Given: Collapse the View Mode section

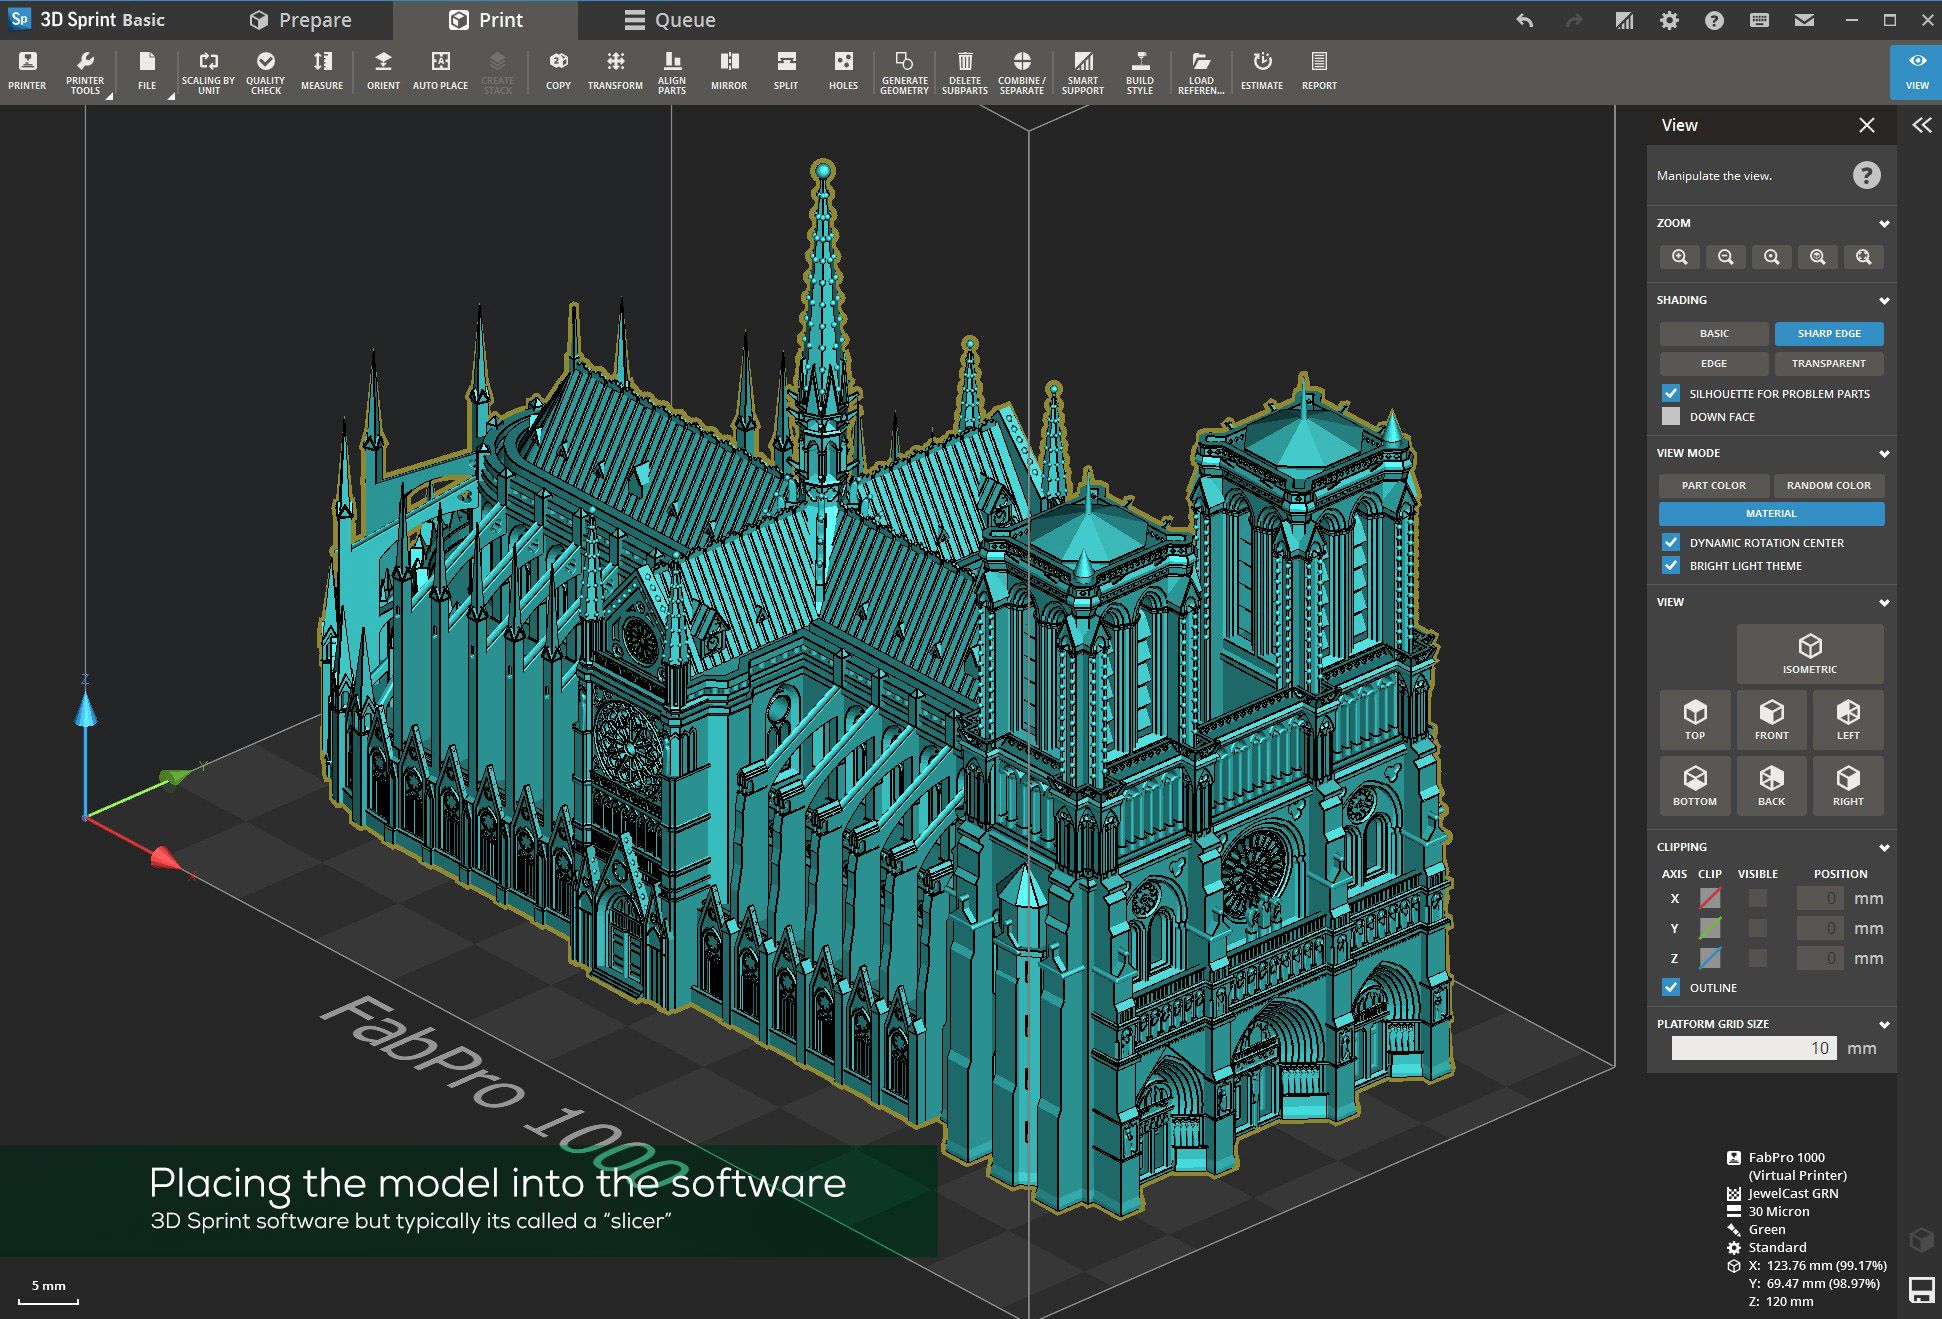Looking at the screenshot, I should pyautogui.click(x=1884, y=453).
